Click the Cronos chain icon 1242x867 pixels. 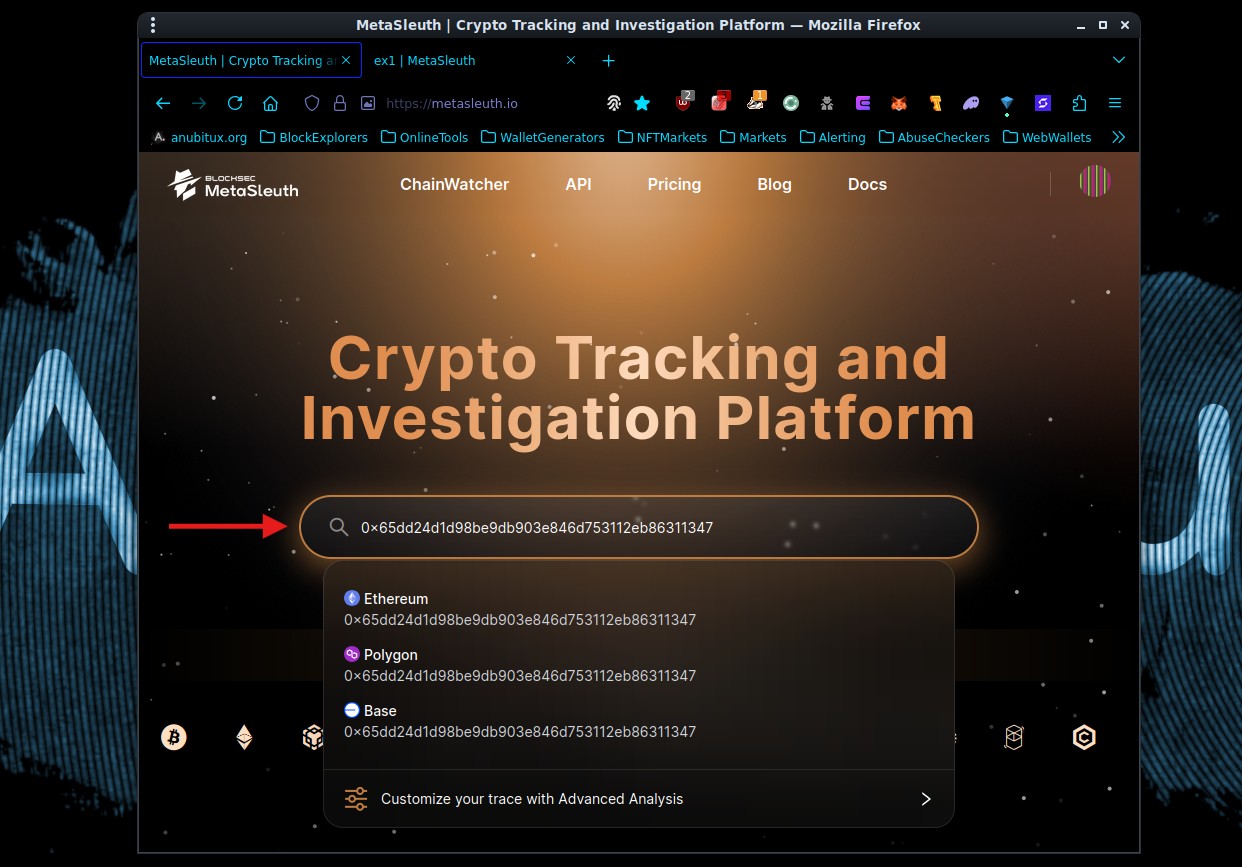pyautogui.click(x=1084, y=738)
